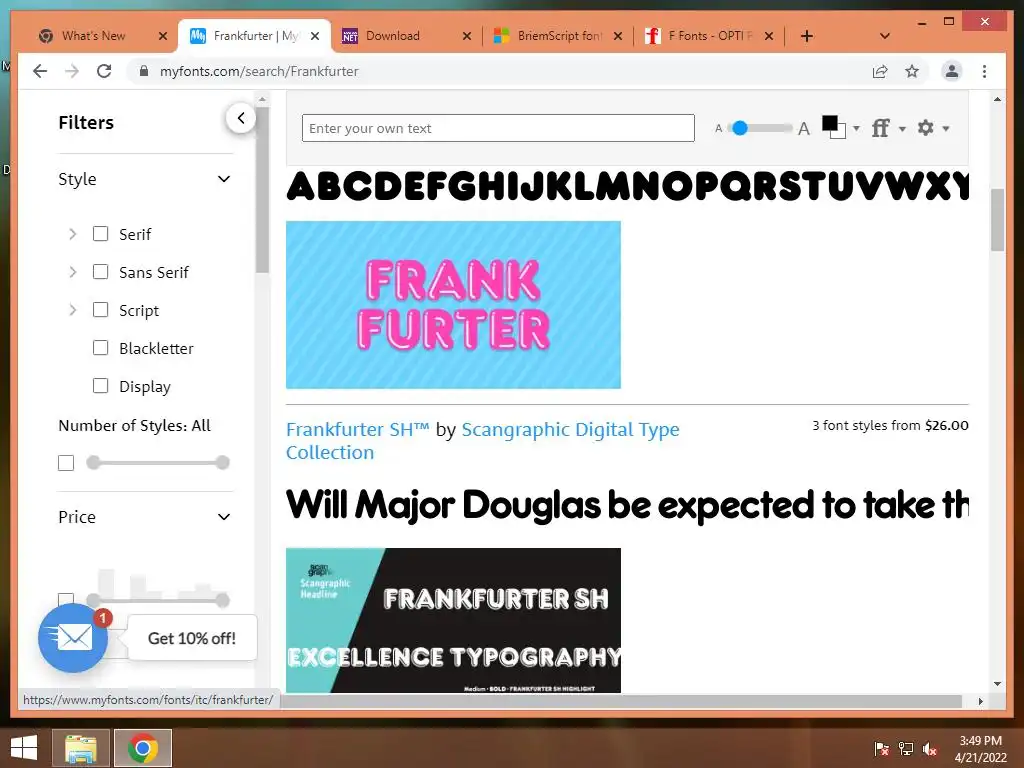Click the muted volume tray icon
Viewport: 1024px width, 768px height.
[x=930, y=748]
